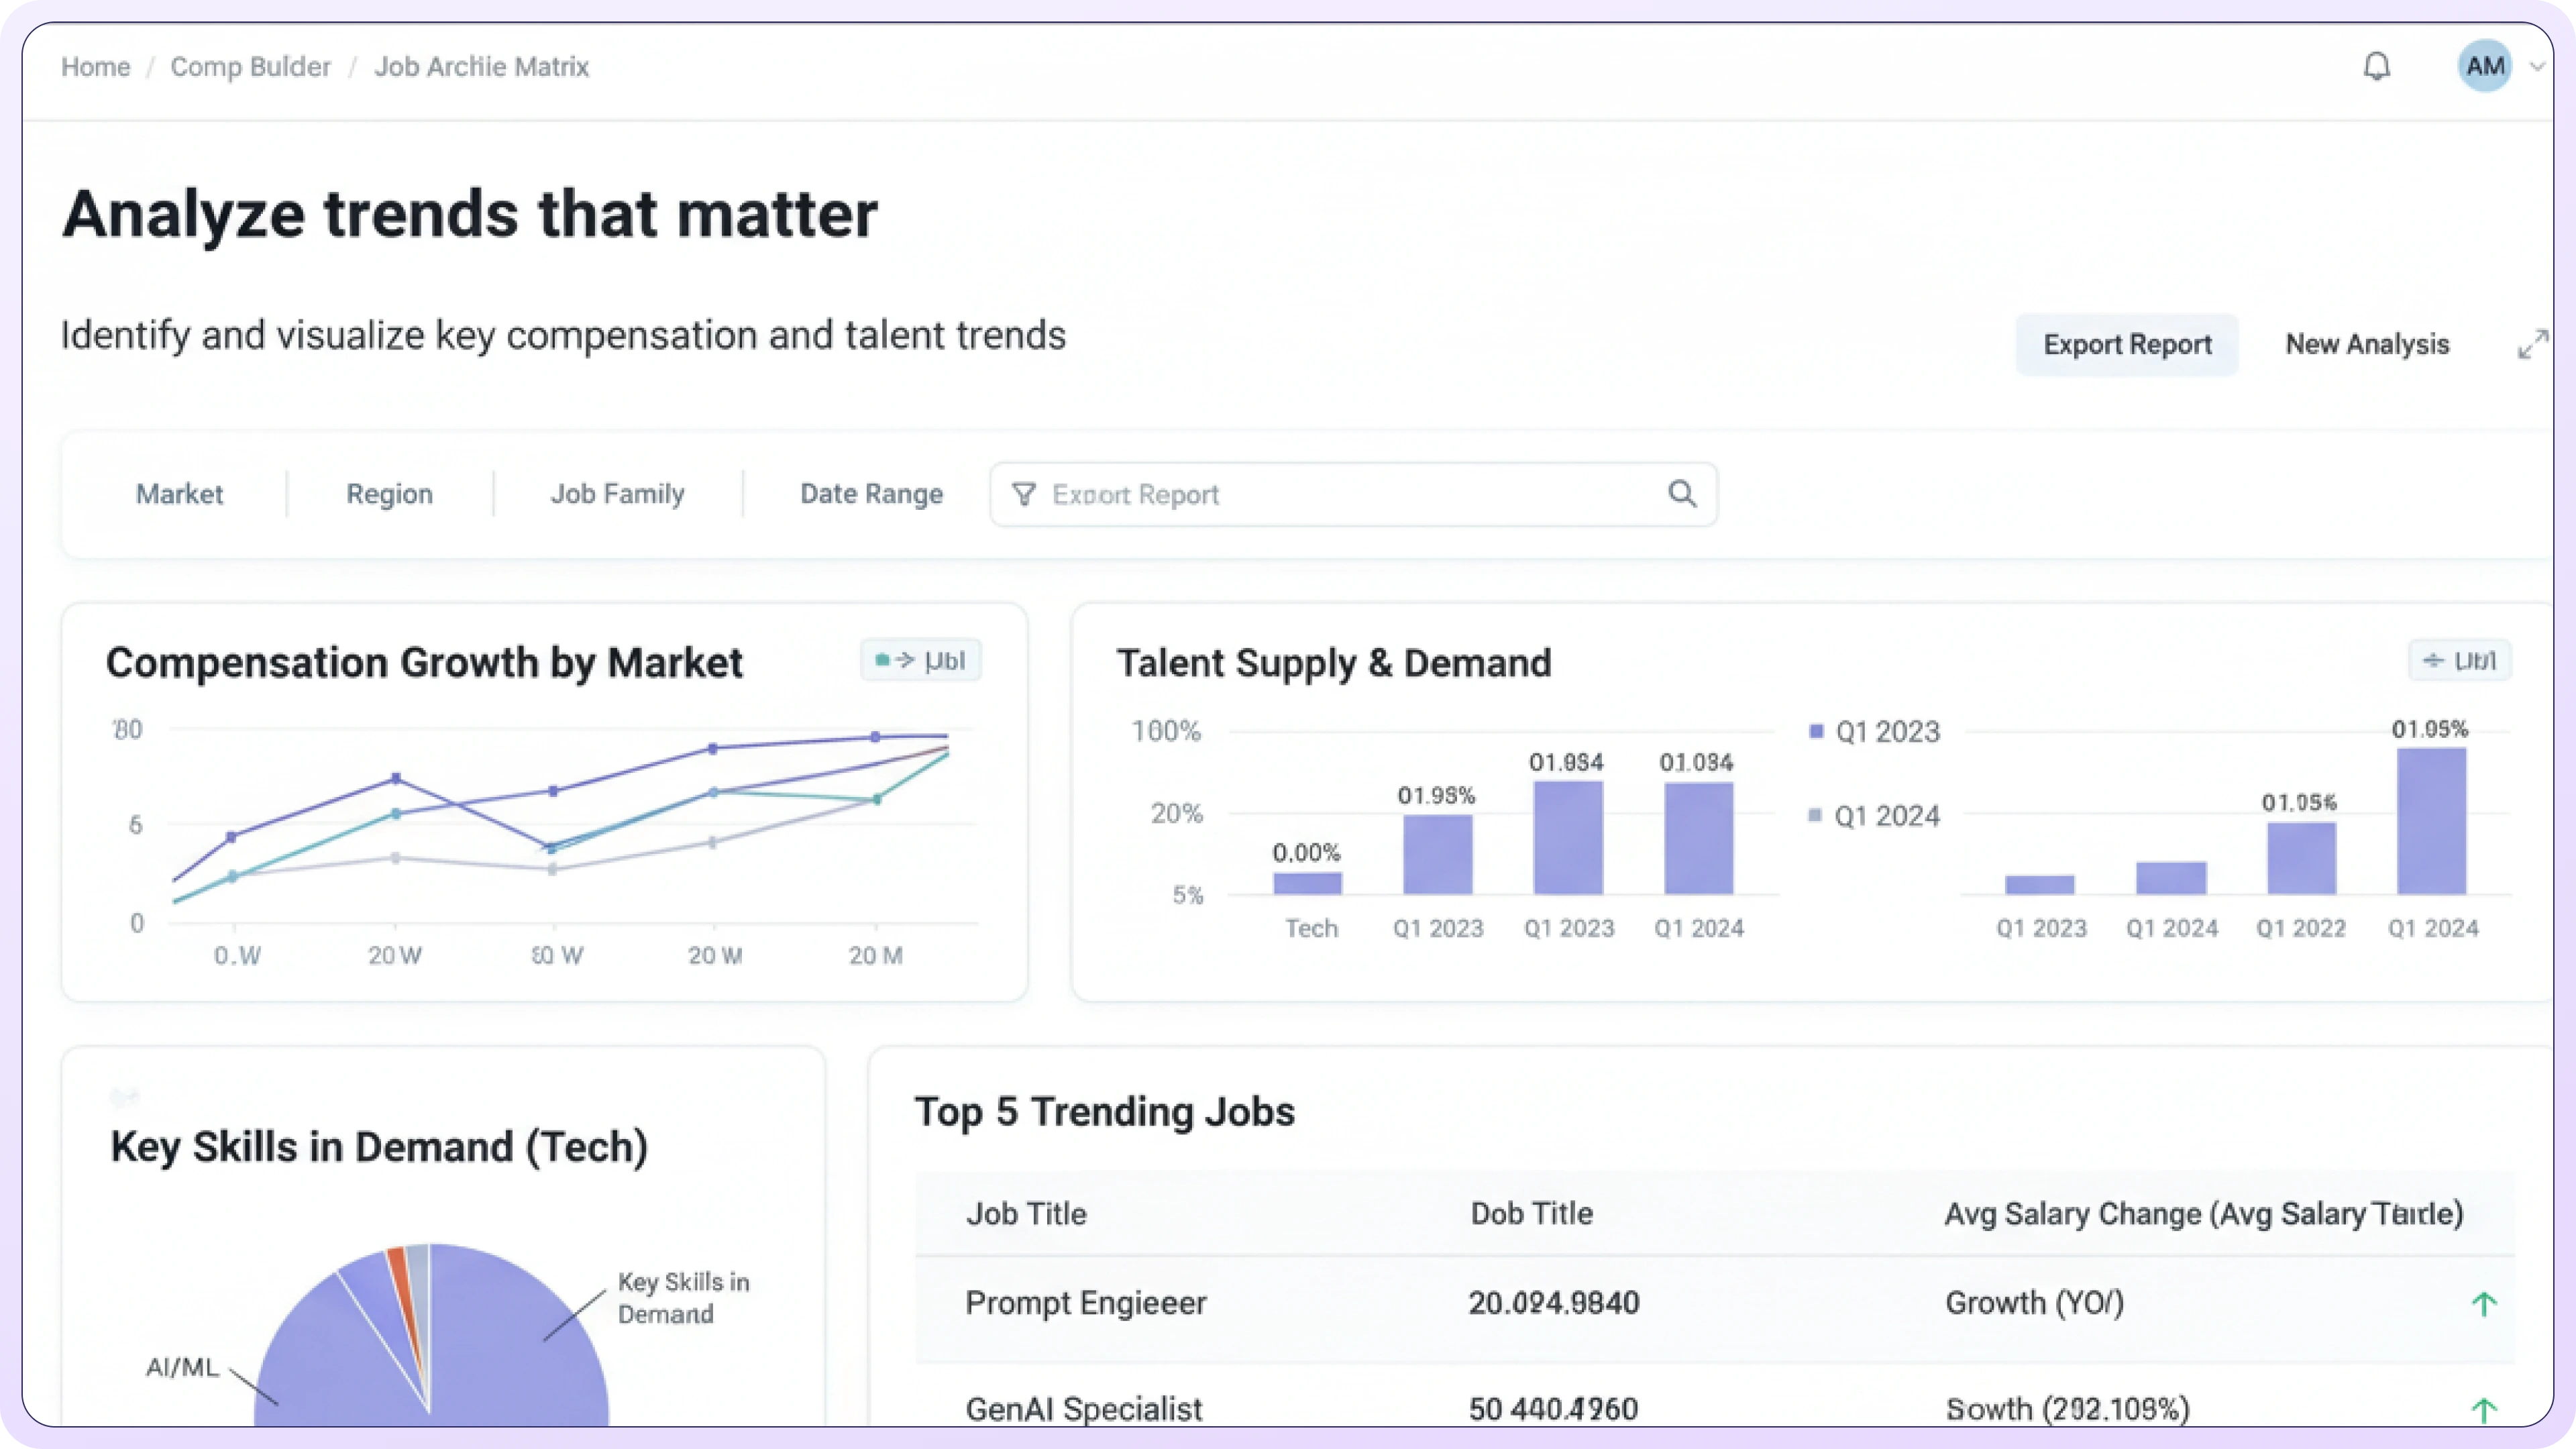
Task: Open the Market filter dropdown
Action: 179,494
